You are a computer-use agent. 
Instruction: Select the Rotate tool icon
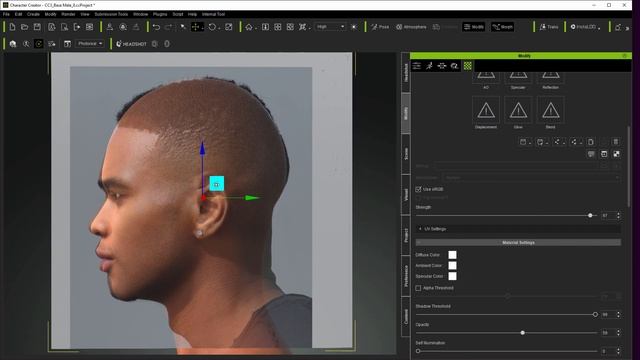pyautogui.click(x=212, y=27)
